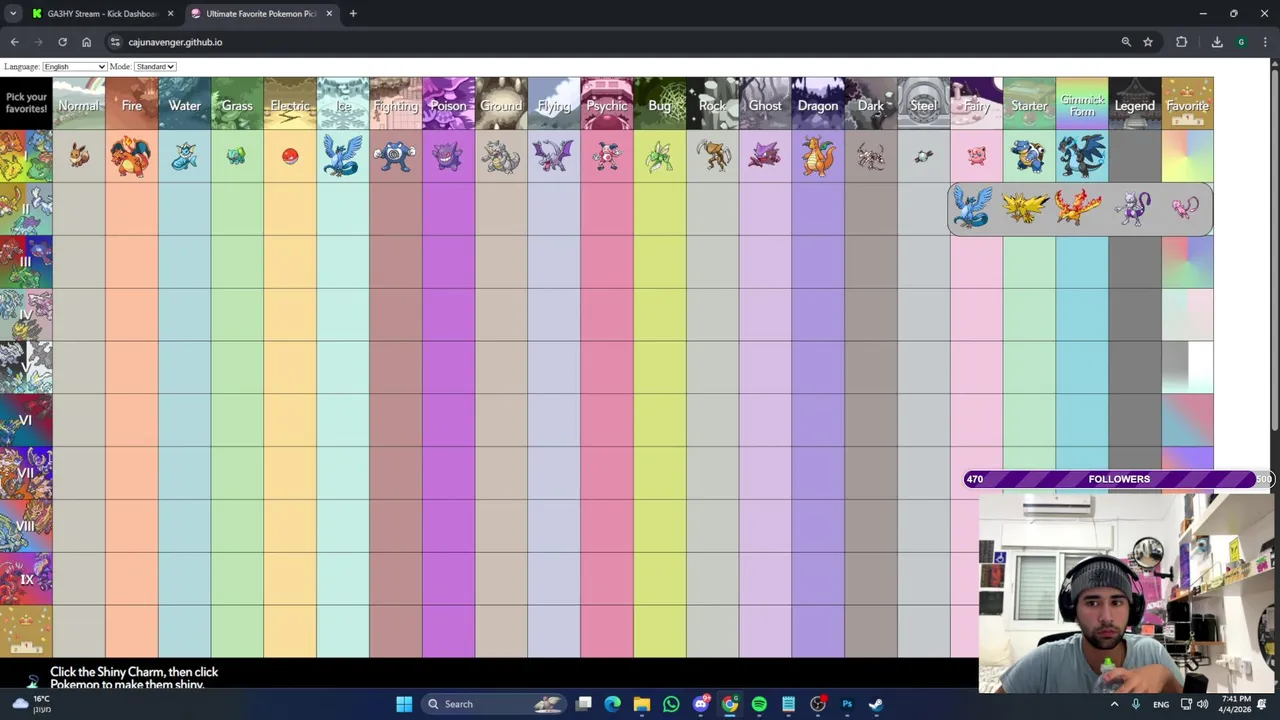Viewport: 1280px width, 720px height.
Task: Click Voltorb in the Electric column
Action: tap(290, 156)
